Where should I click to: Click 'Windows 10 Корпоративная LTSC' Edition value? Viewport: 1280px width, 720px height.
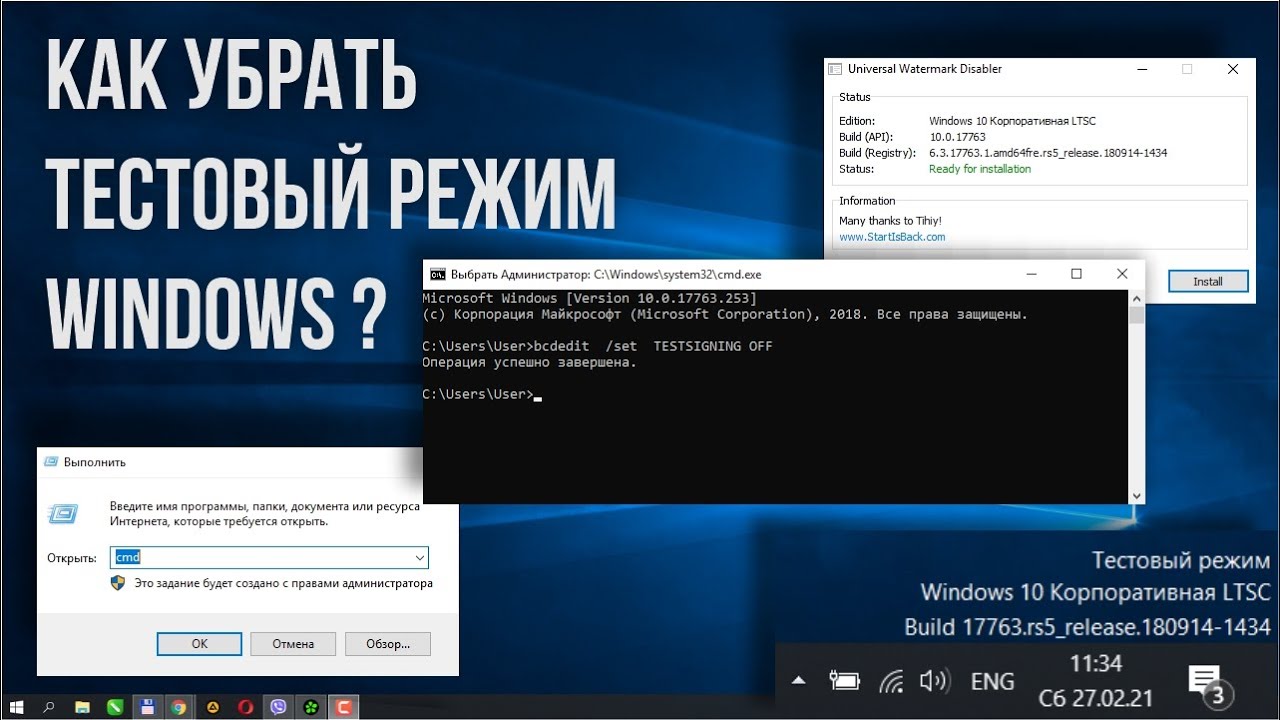pyautogui.click(x=1012, y=121)
